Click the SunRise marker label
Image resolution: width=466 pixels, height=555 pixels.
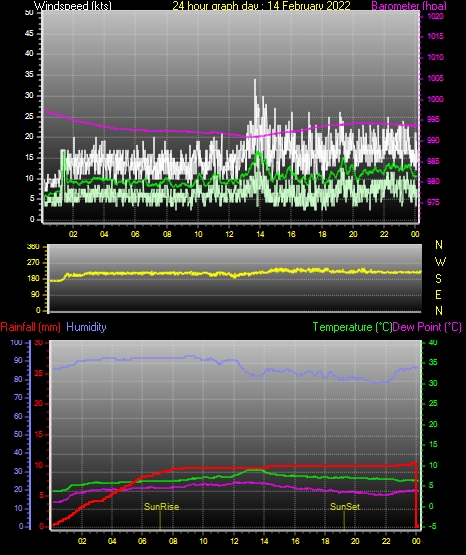[x=161, y=507]
